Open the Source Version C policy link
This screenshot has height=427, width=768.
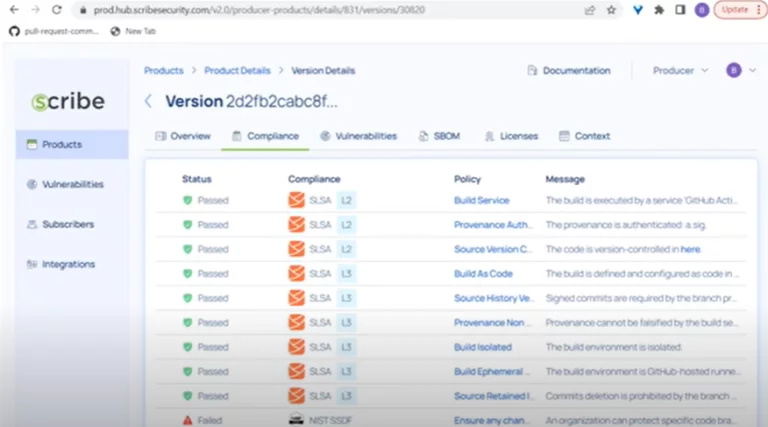point(493,249)
